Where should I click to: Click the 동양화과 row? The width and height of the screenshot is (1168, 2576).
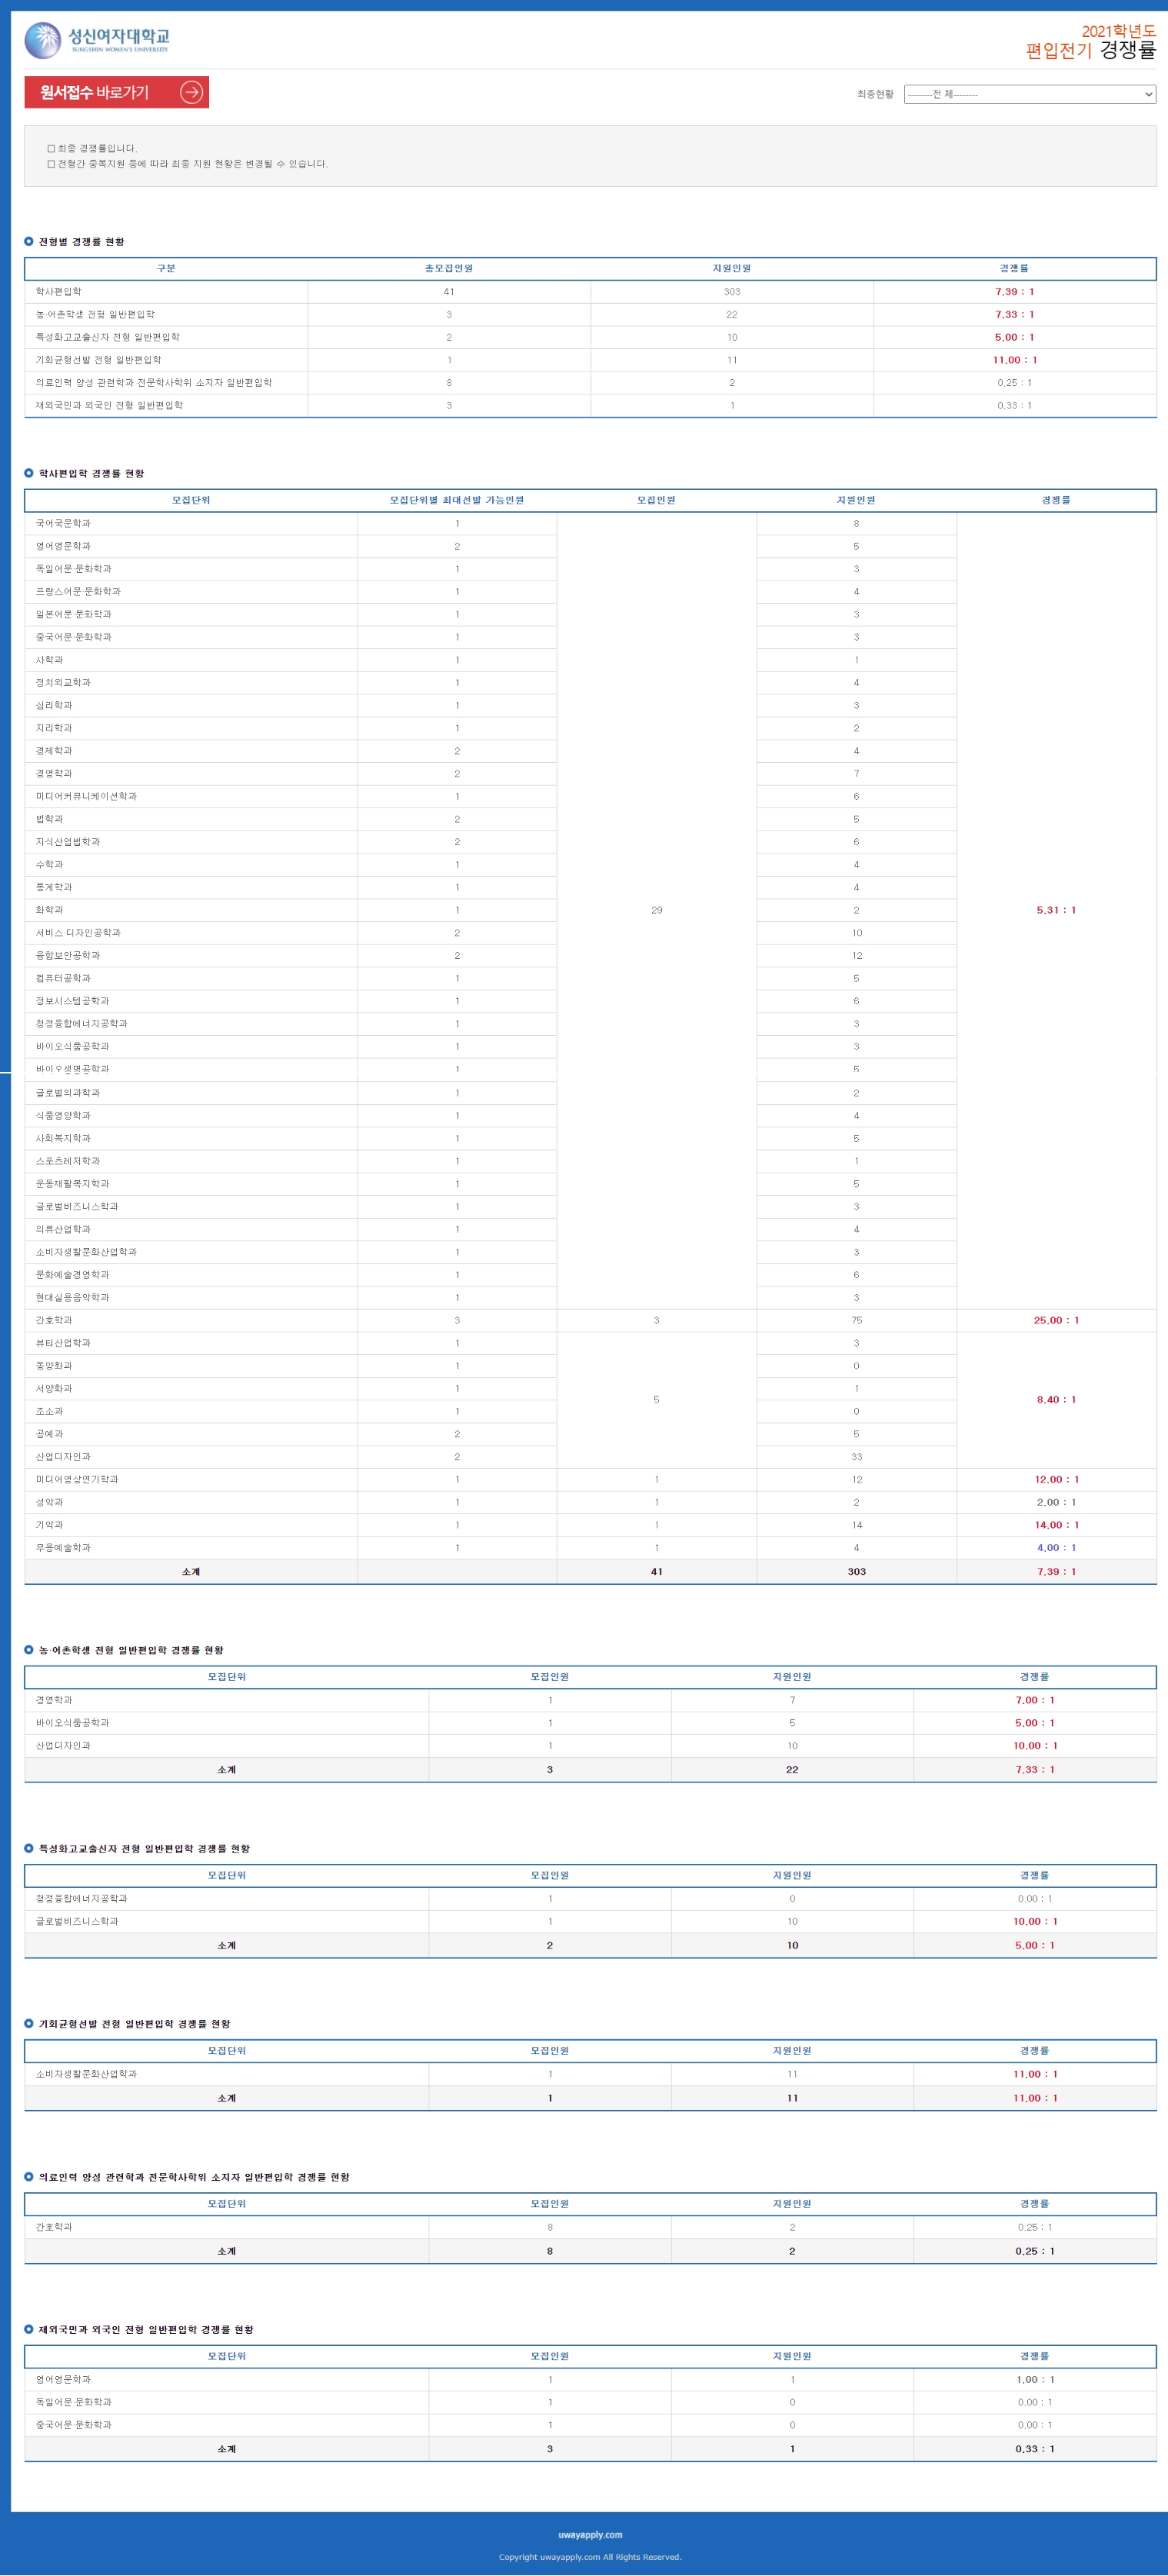pos(590,1366)
